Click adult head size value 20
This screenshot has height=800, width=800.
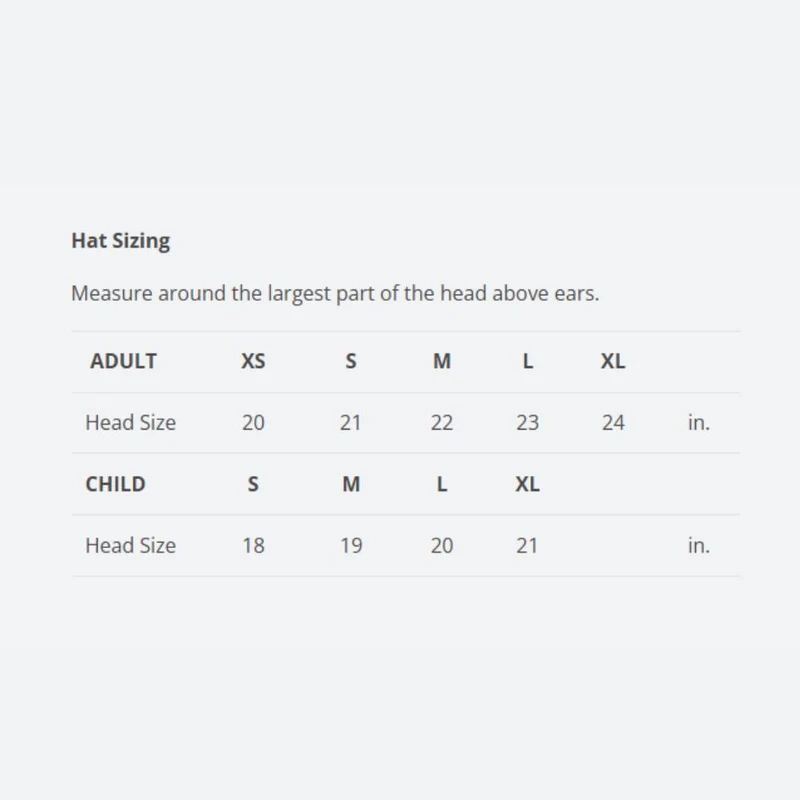pos(253,422)
